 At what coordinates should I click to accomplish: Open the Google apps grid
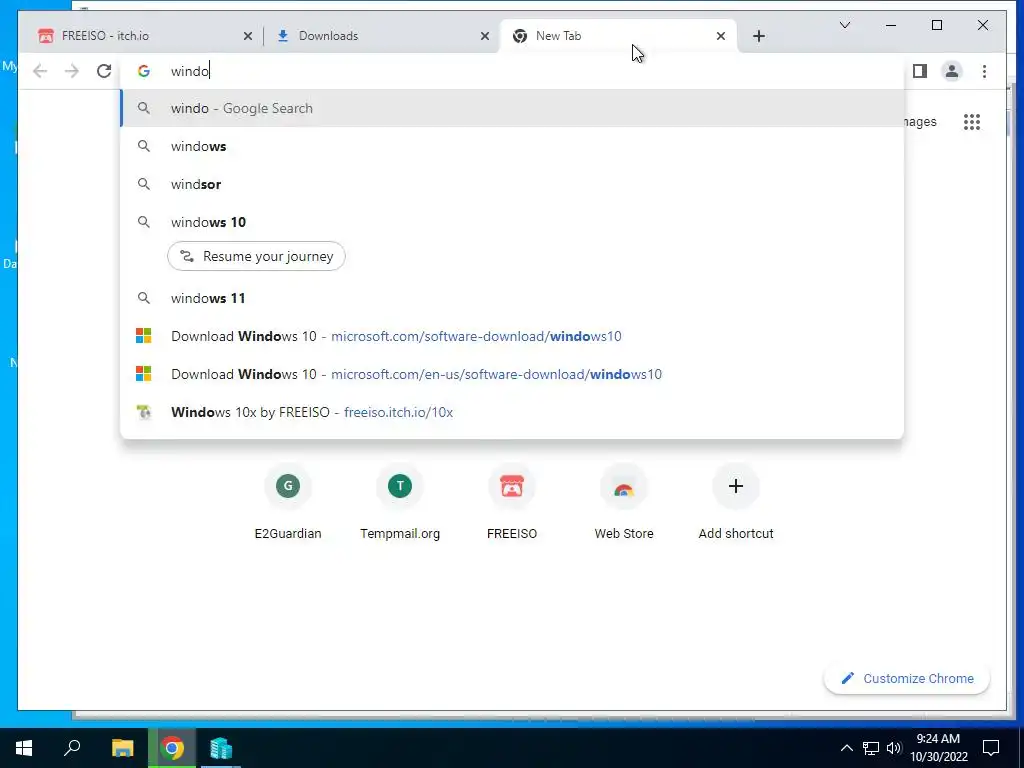972,121
